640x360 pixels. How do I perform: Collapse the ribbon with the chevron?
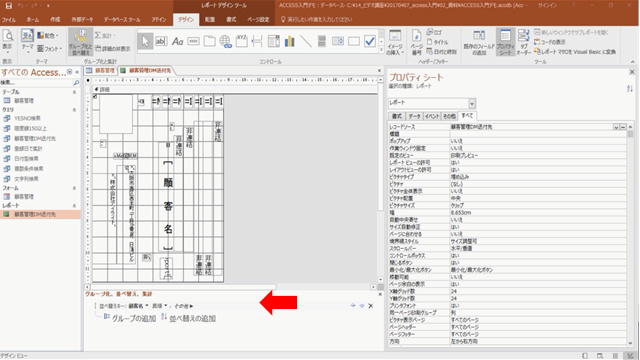click(633, 62)
